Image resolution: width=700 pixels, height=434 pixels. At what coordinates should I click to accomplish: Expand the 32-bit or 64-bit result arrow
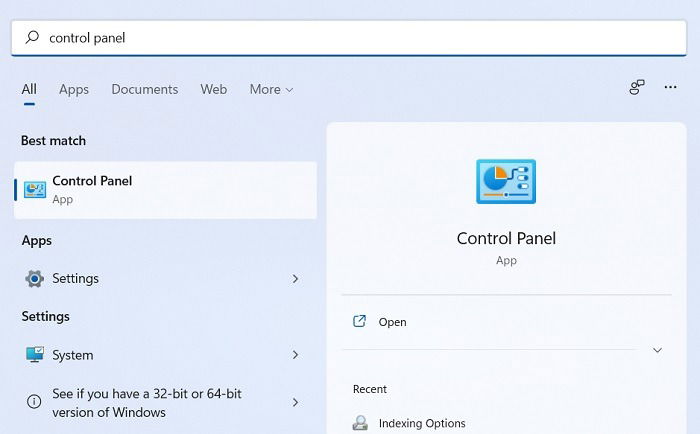295,402
